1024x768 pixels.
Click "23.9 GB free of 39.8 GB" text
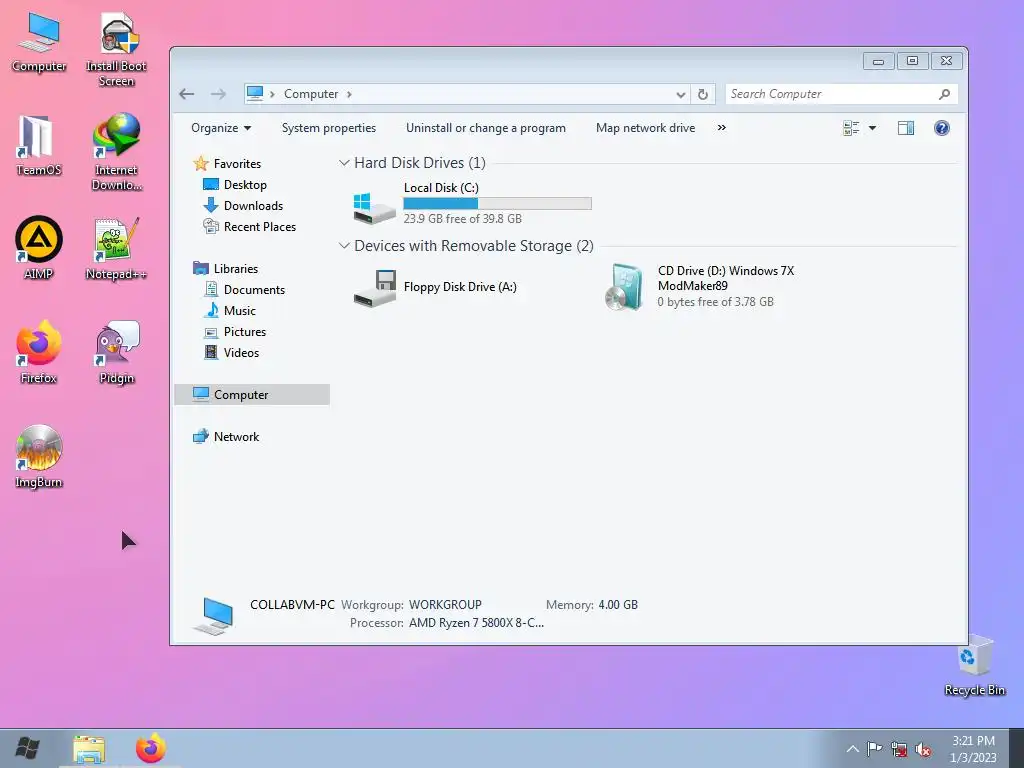pos(462,219)
